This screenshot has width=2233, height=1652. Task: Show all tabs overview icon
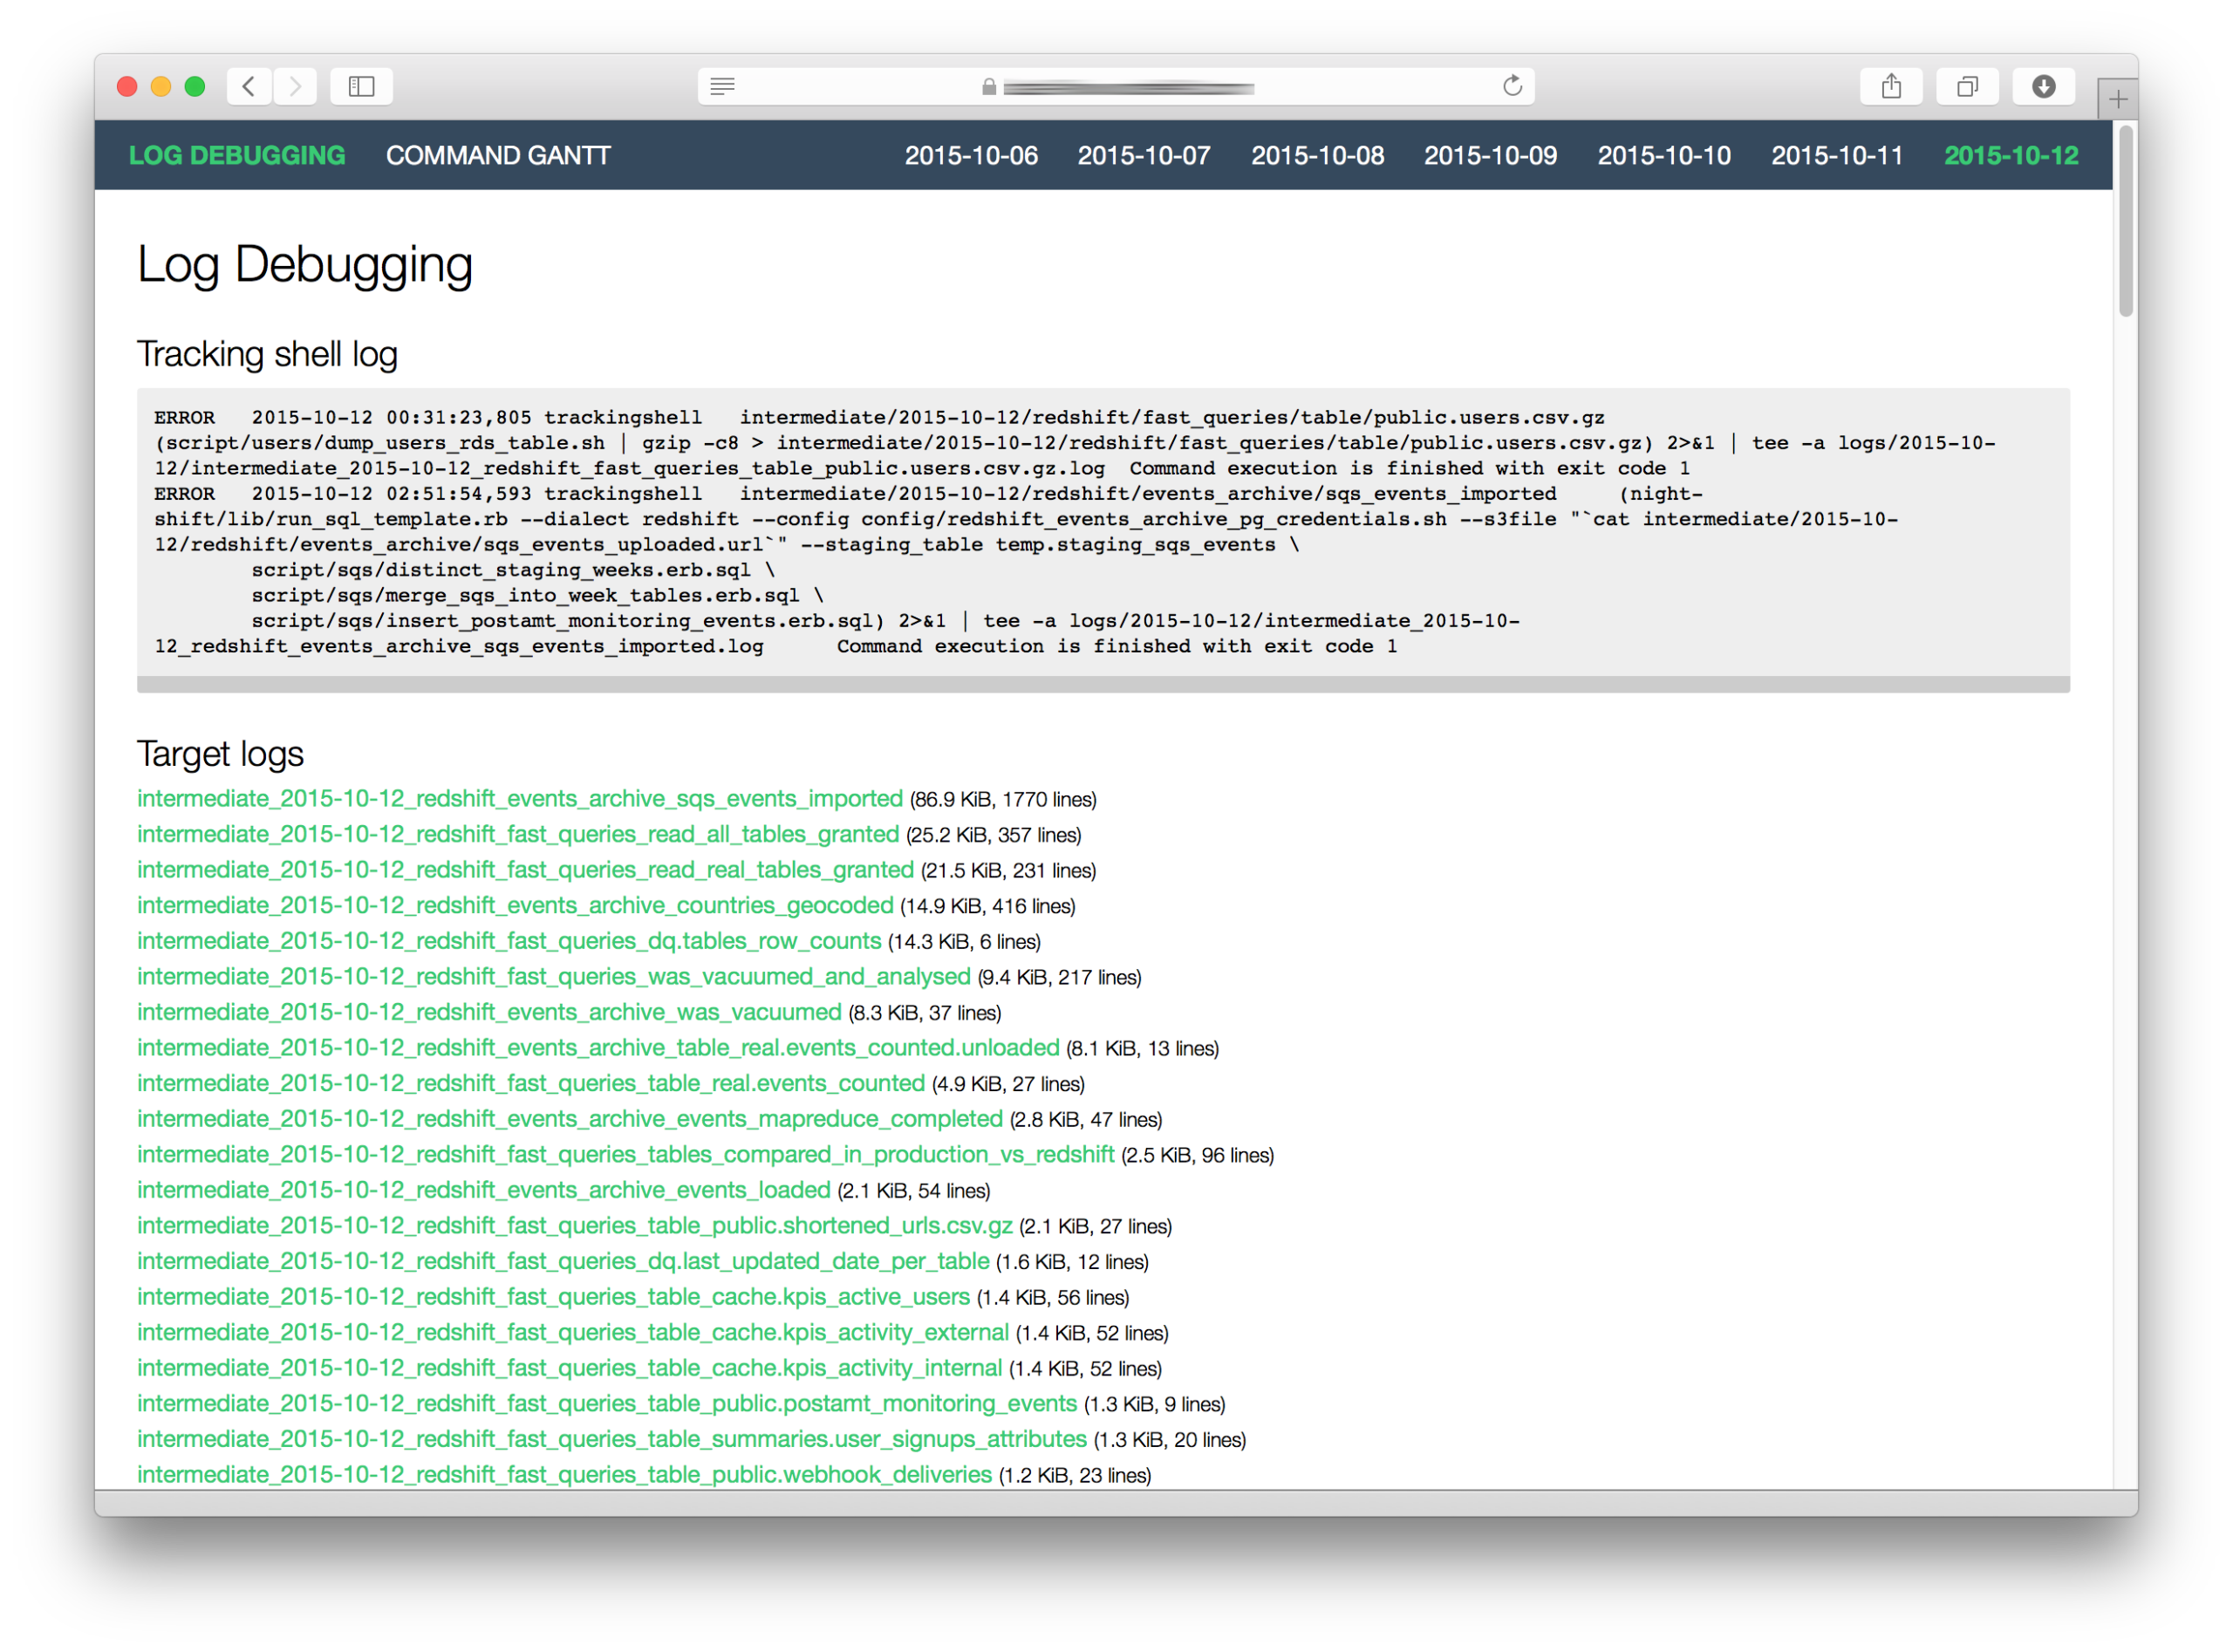coord(1966,87)
